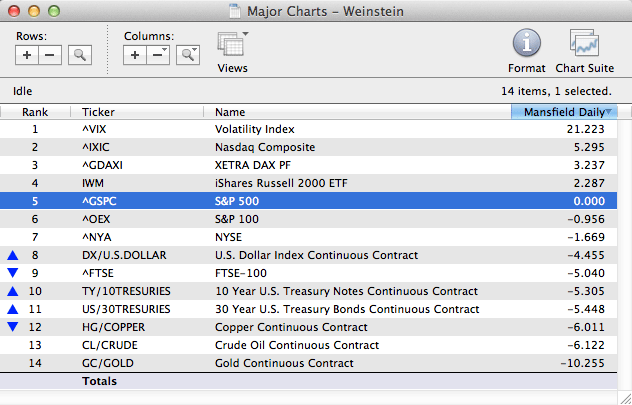Sort by Mansfield Daily column
The width and height of the screenshot is (632, 405).
click(x=563, y=112)
